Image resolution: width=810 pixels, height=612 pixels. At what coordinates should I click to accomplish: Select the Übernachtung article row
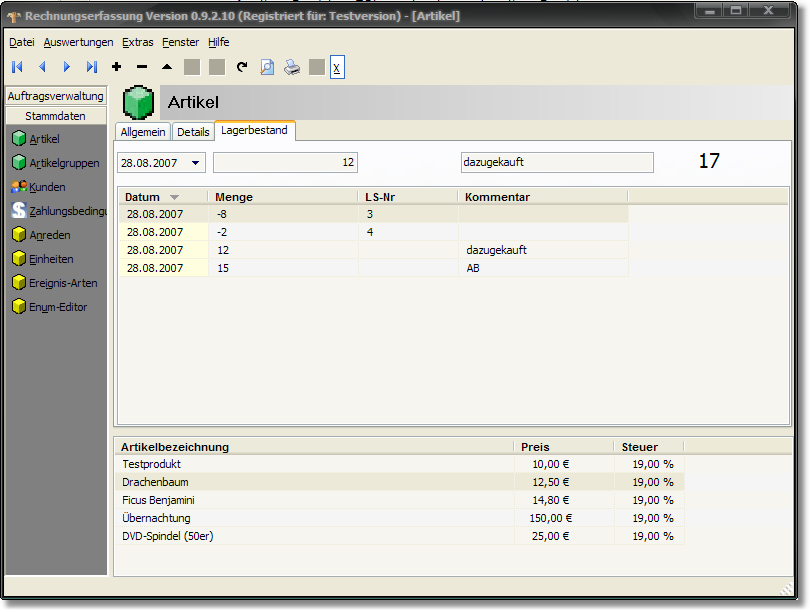coord(400,518)
